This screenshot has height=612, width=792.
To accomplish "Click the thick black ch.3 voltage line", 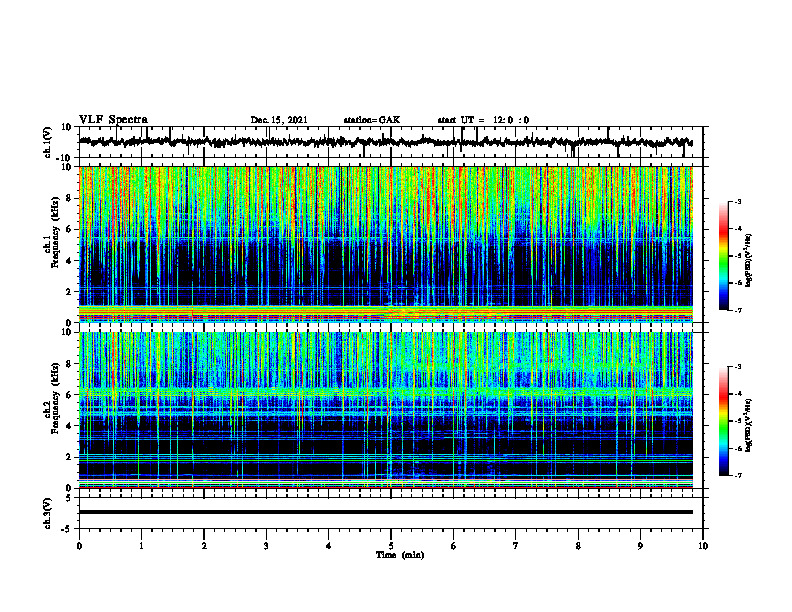I will coord(386,512).
